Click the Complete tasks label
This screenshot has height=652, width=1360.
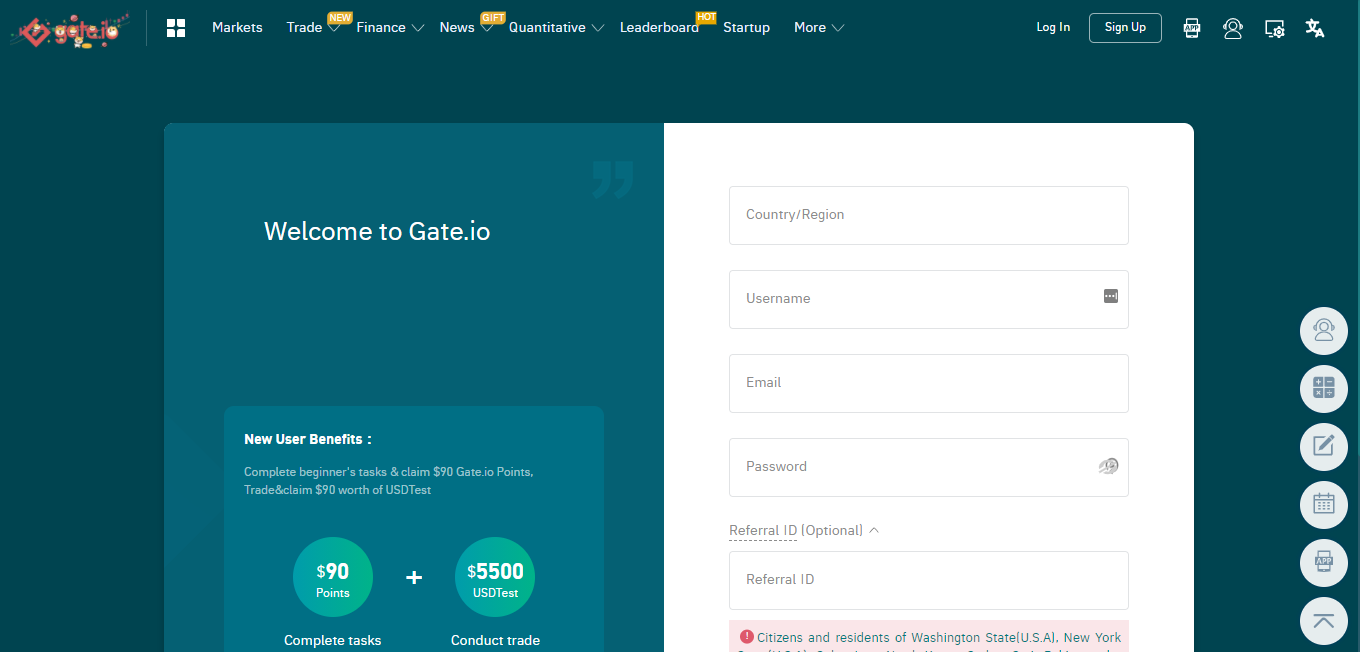[x=333, y=640]
